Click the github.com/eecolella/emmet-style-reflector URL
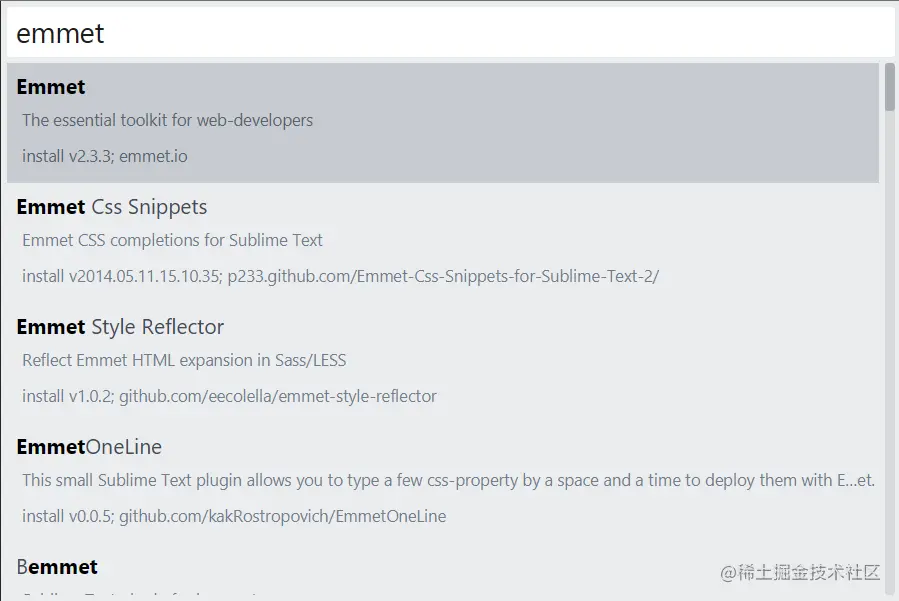This screenshot has height=601, width=899. point(278,396)
